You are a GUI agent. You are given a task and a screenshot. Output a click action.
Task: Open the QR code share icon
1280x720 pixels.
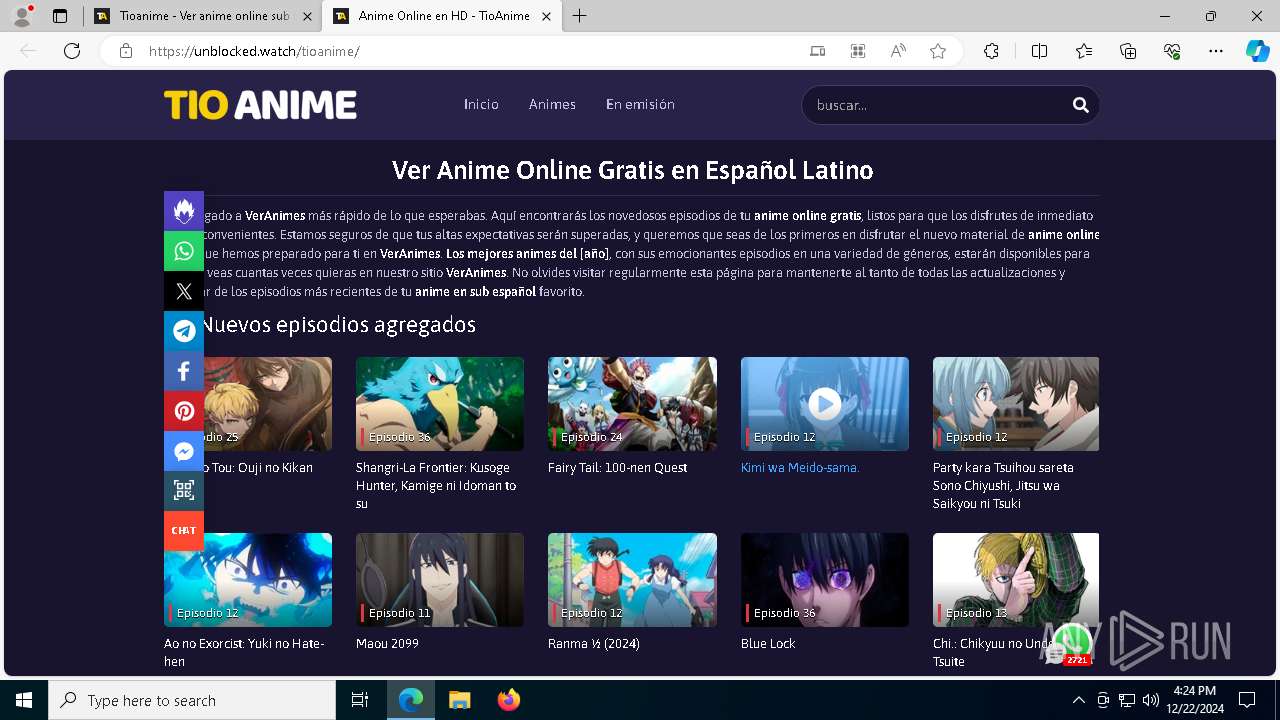point(184,490)
